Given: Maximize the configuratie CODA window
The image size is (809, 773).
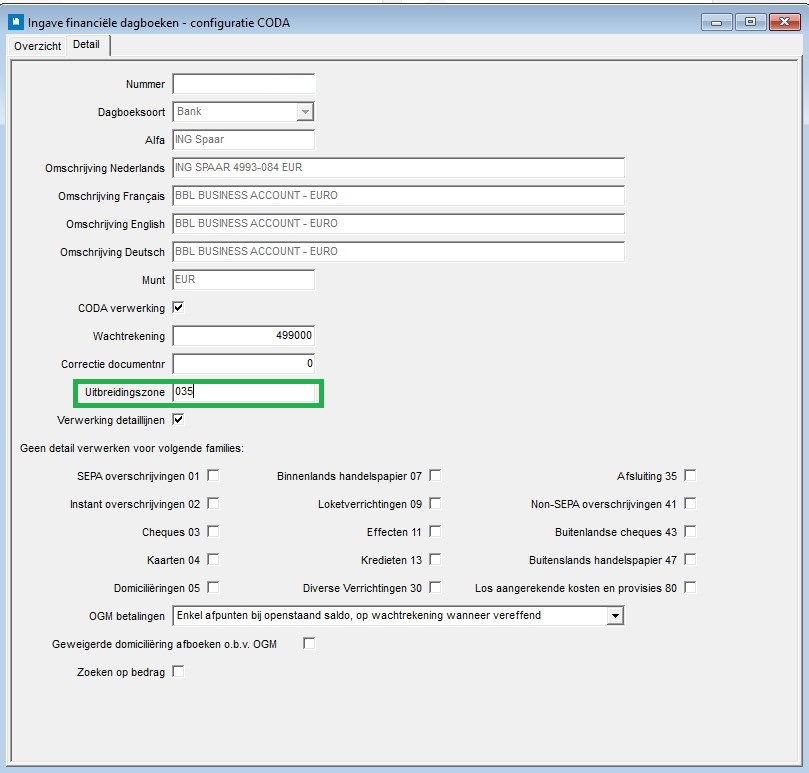Looking at the screenshot, I should coord(750,21).
